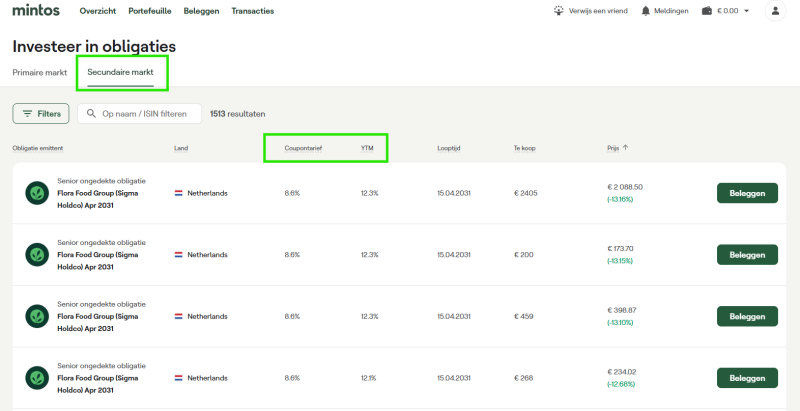Focus the Op naam / ISIN filteren field

(x=139, y=113)
